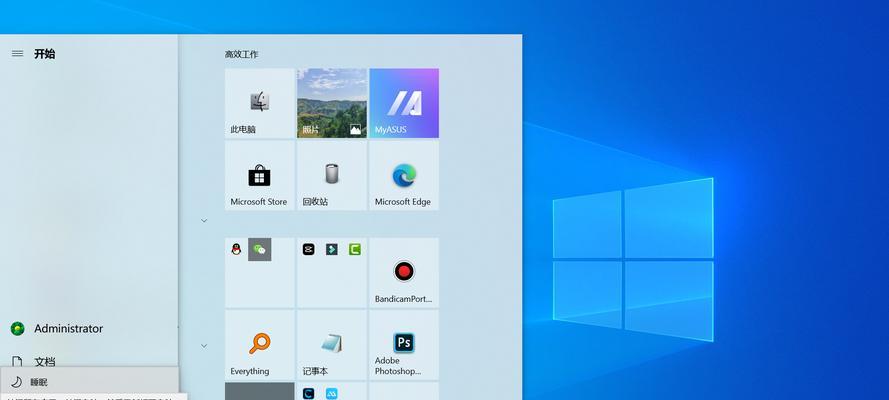Open the 记事本 notepad tile

pos(332,345)
